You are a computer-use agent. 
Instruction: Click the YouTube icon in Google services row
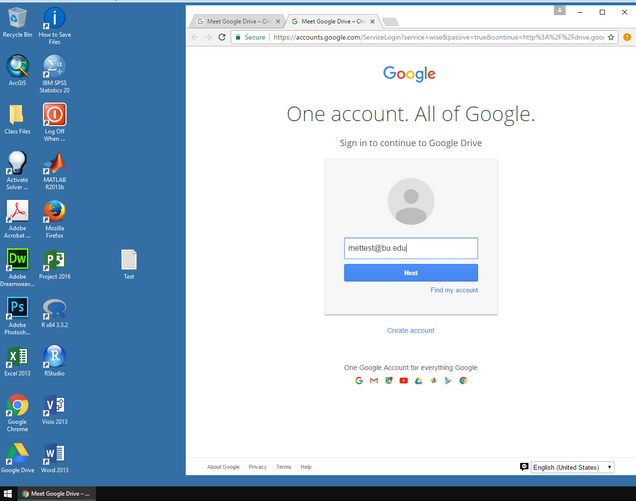[404, 381]
